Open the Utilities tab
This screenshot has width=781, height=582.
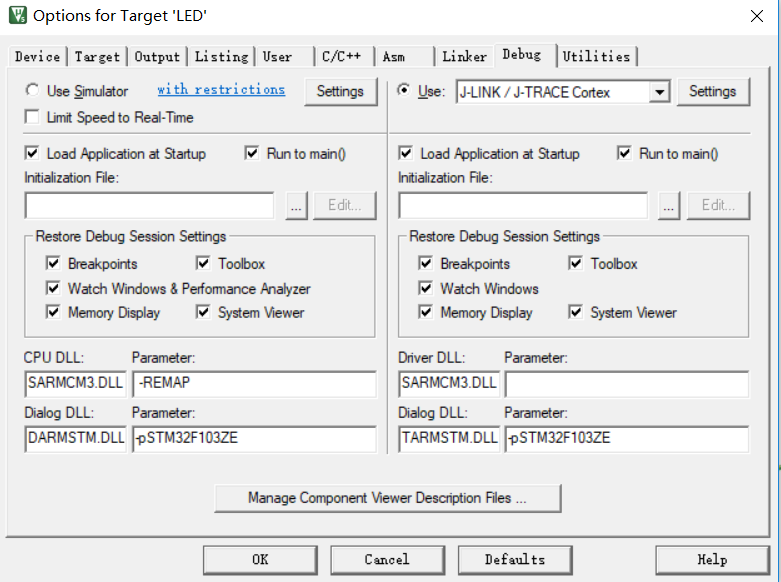point(597,57)
